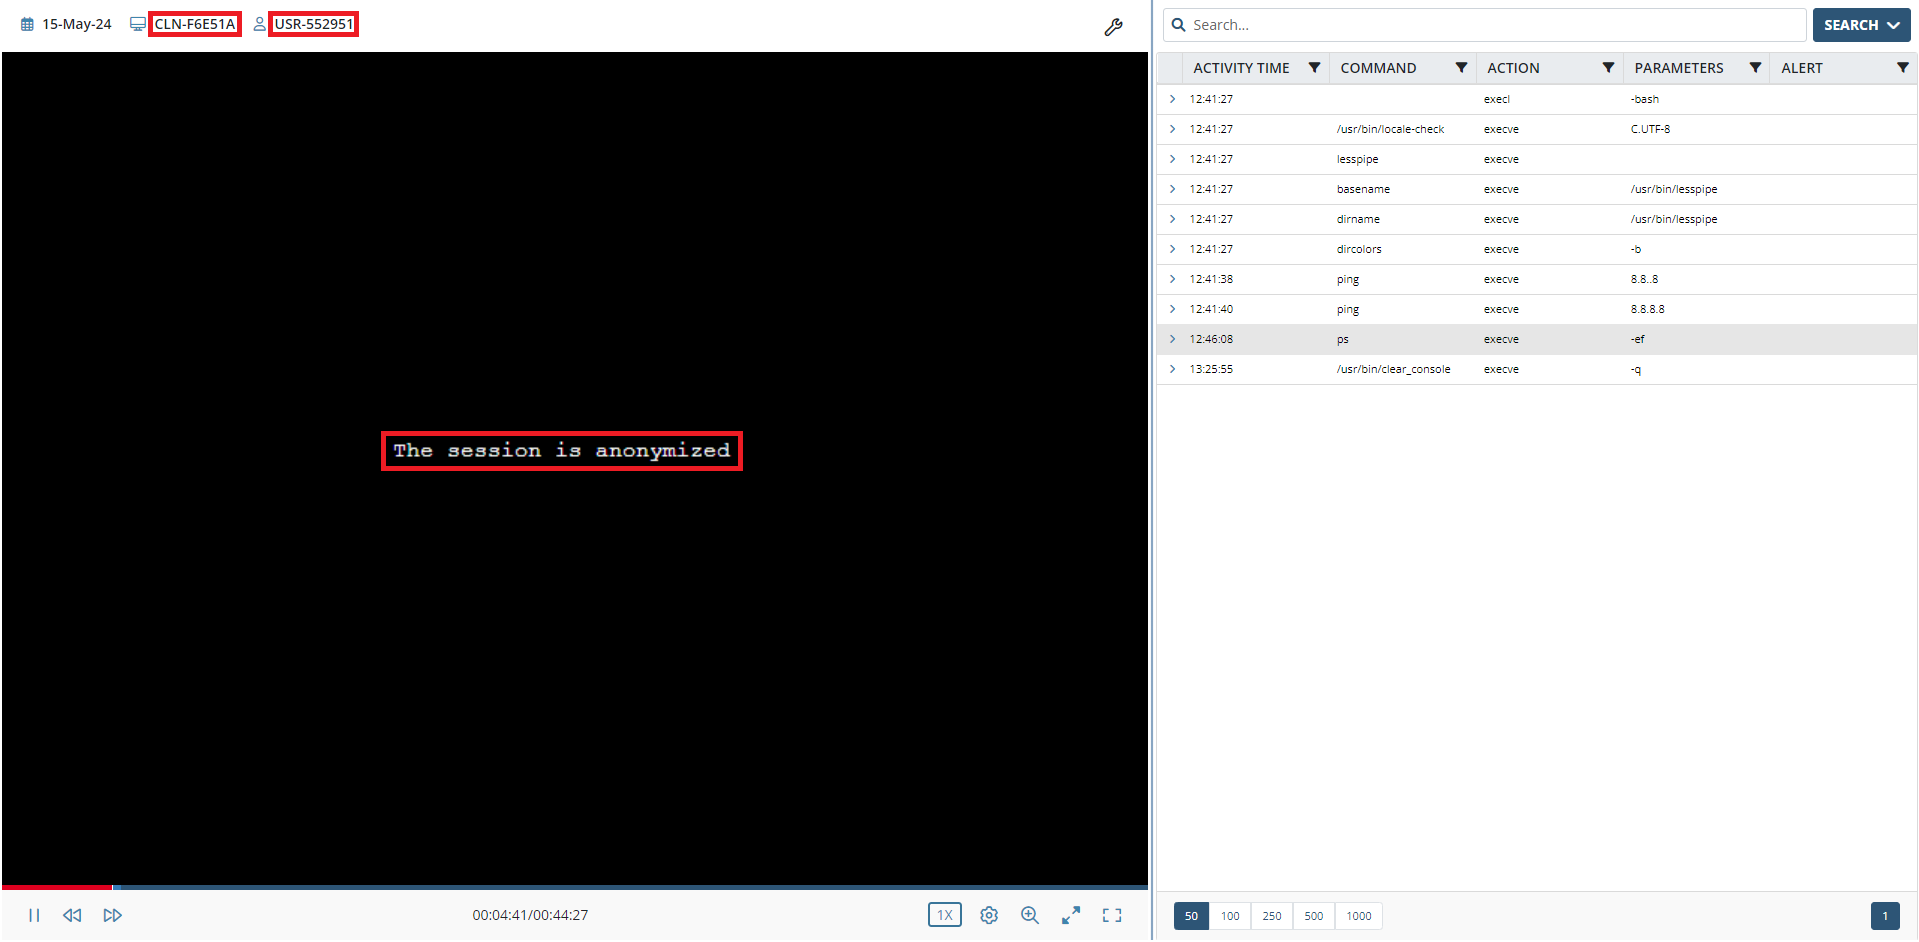Filter the Activity Time column
Image resolution: width=1919 pixels, height=942 pixels.
[1314, 68]
